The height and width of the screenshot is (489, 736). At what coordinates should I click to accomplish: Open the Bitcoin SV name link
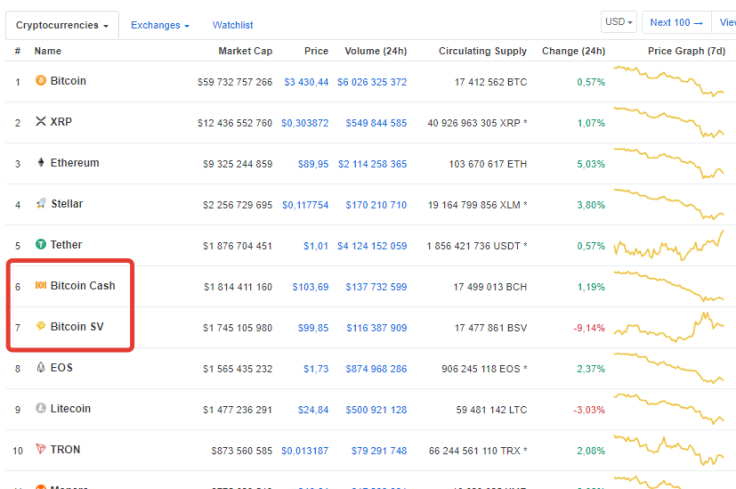tap(77, 326)
